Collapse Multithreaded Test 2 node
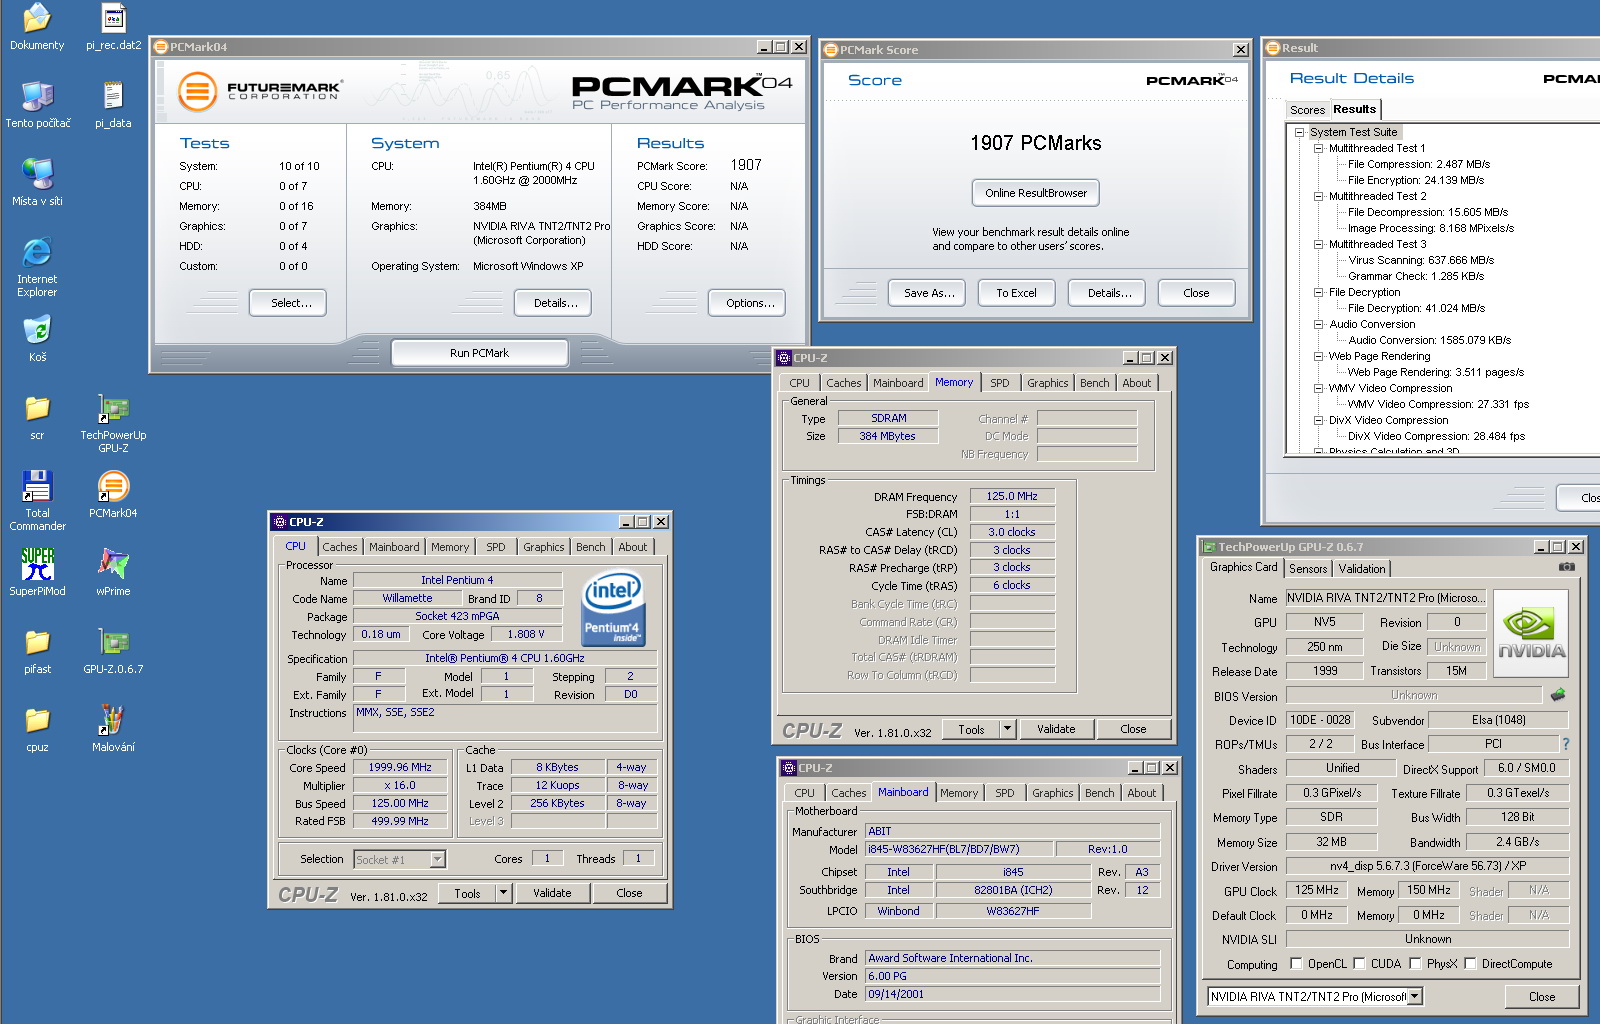 point(1318,196)
